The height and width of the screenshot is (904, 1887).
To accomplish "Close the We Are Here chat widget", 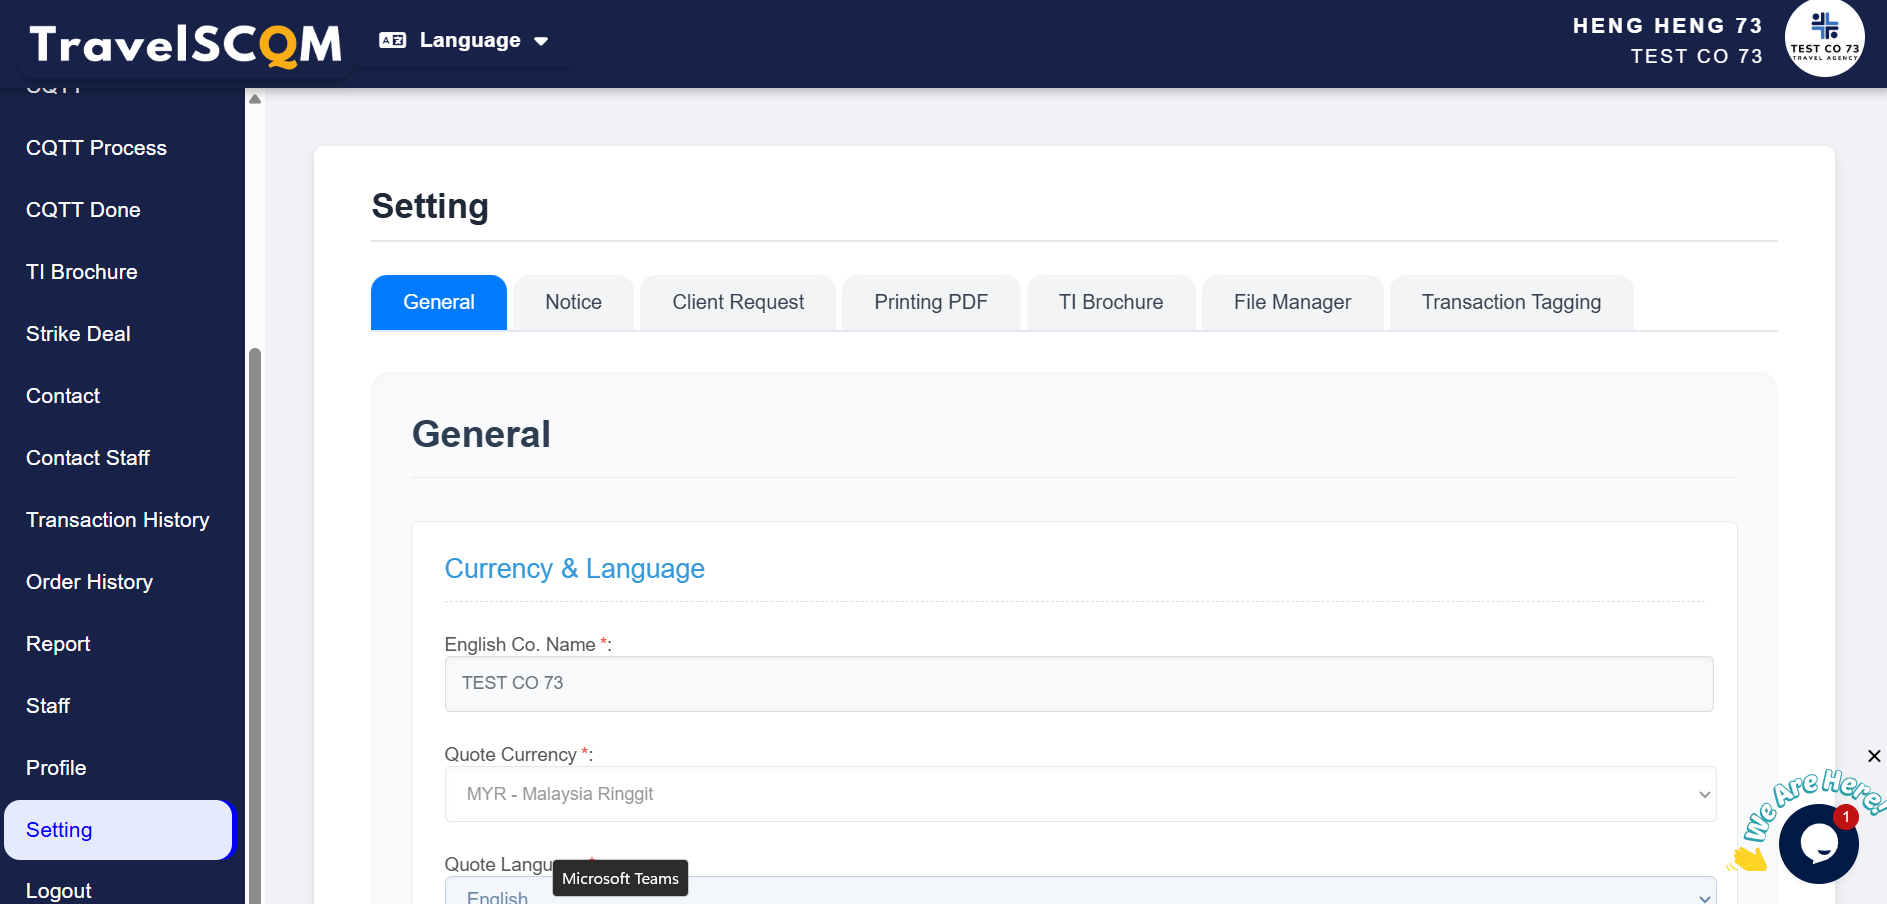I will coord(1874,756).
